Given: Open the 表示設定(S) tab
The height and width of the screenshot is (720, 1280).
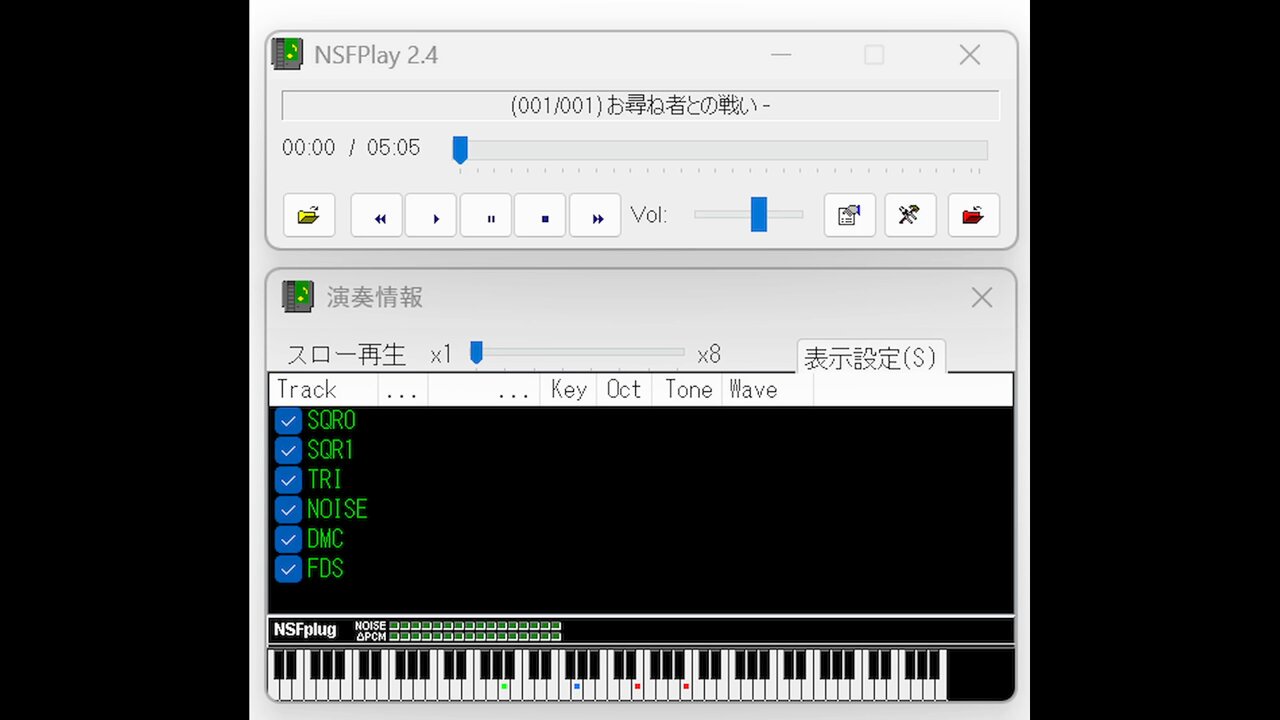Looking at the screenshot, I should [870, 357].
